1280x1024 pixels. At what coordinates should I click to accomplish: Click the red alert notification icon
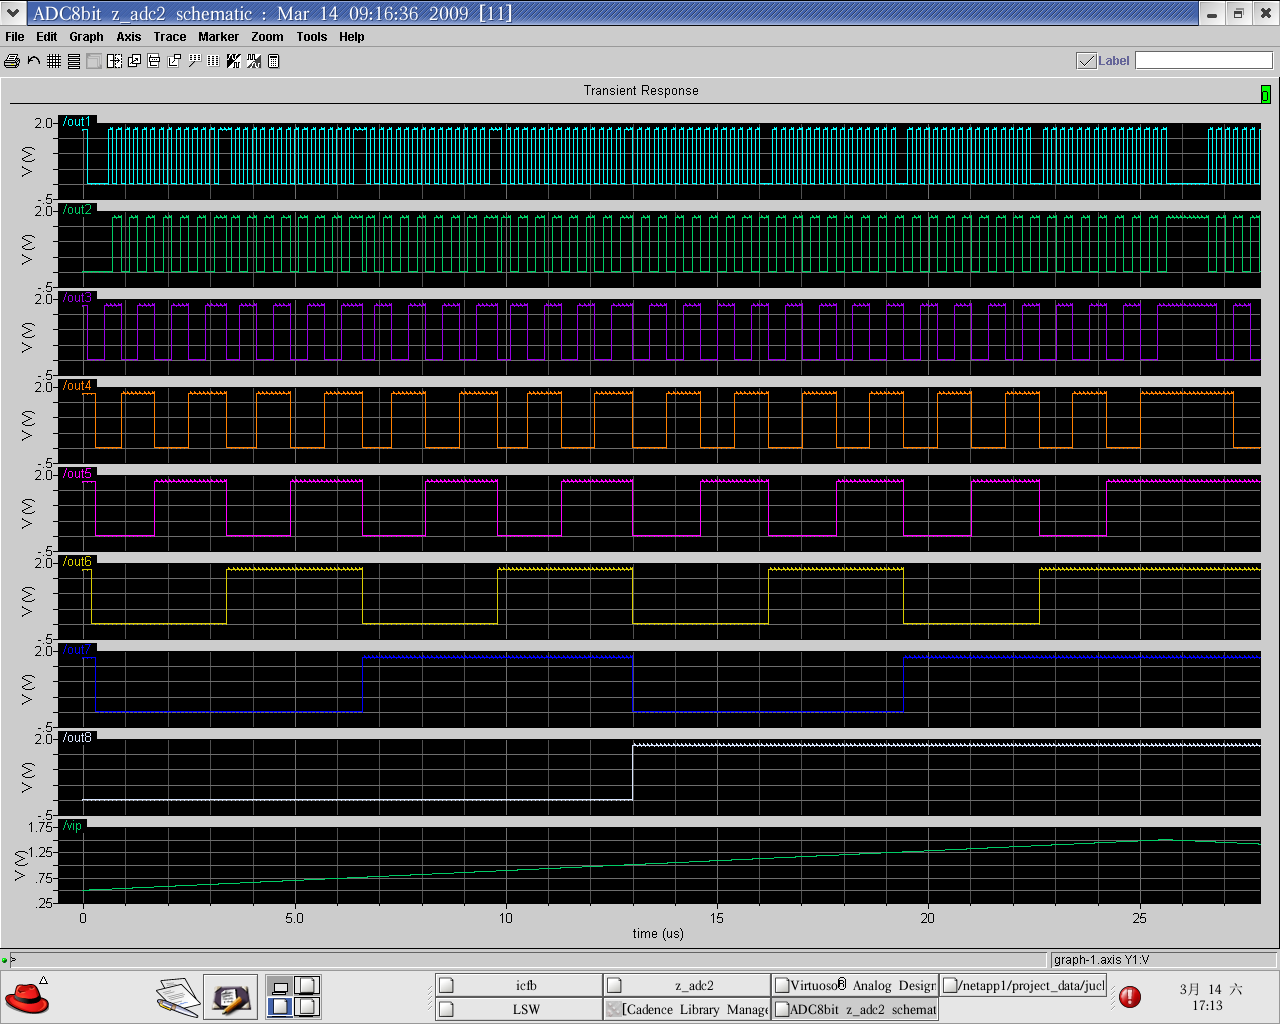(x=1130, y=997)
